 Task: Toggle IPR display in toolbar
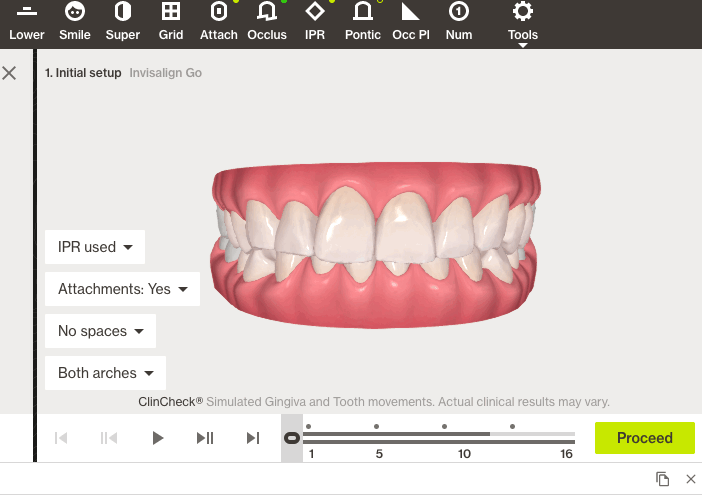coord(315,22)
